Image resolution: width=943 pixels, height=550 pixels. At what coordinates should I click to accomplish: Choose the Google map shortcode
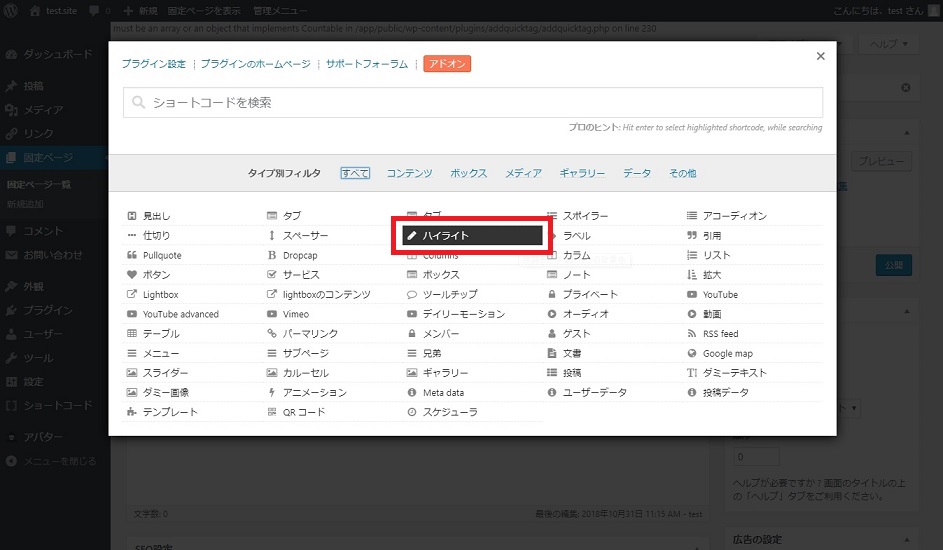click(x=726, y=354)
